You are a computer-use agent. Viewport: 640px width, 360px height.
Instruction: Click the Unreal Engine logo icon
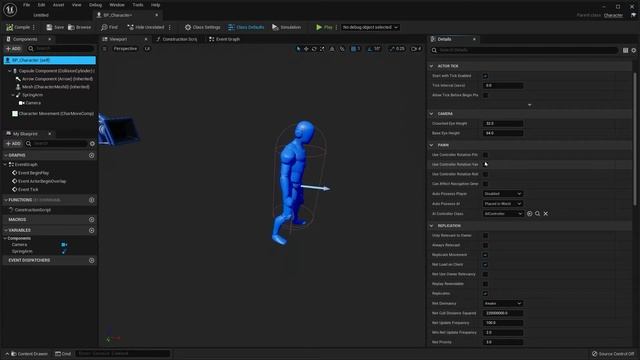tap(10, 9)
